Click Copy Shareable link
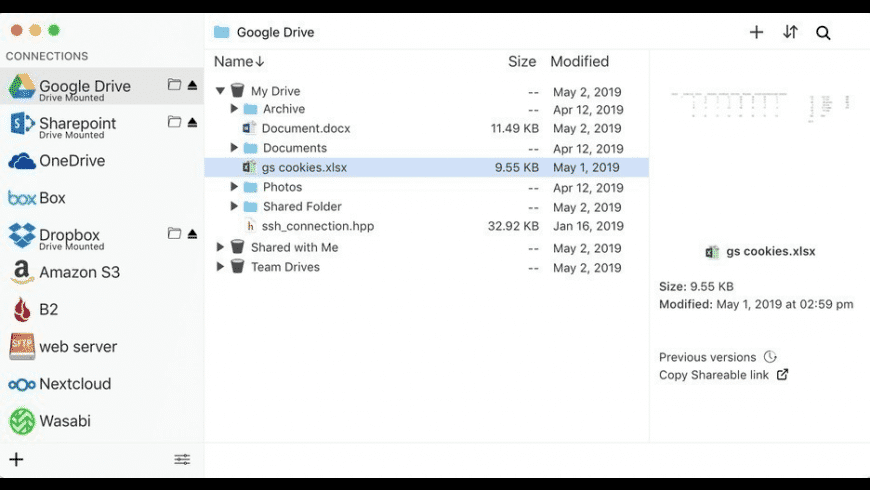Screen dimensions: 870x490 point(714,375)
